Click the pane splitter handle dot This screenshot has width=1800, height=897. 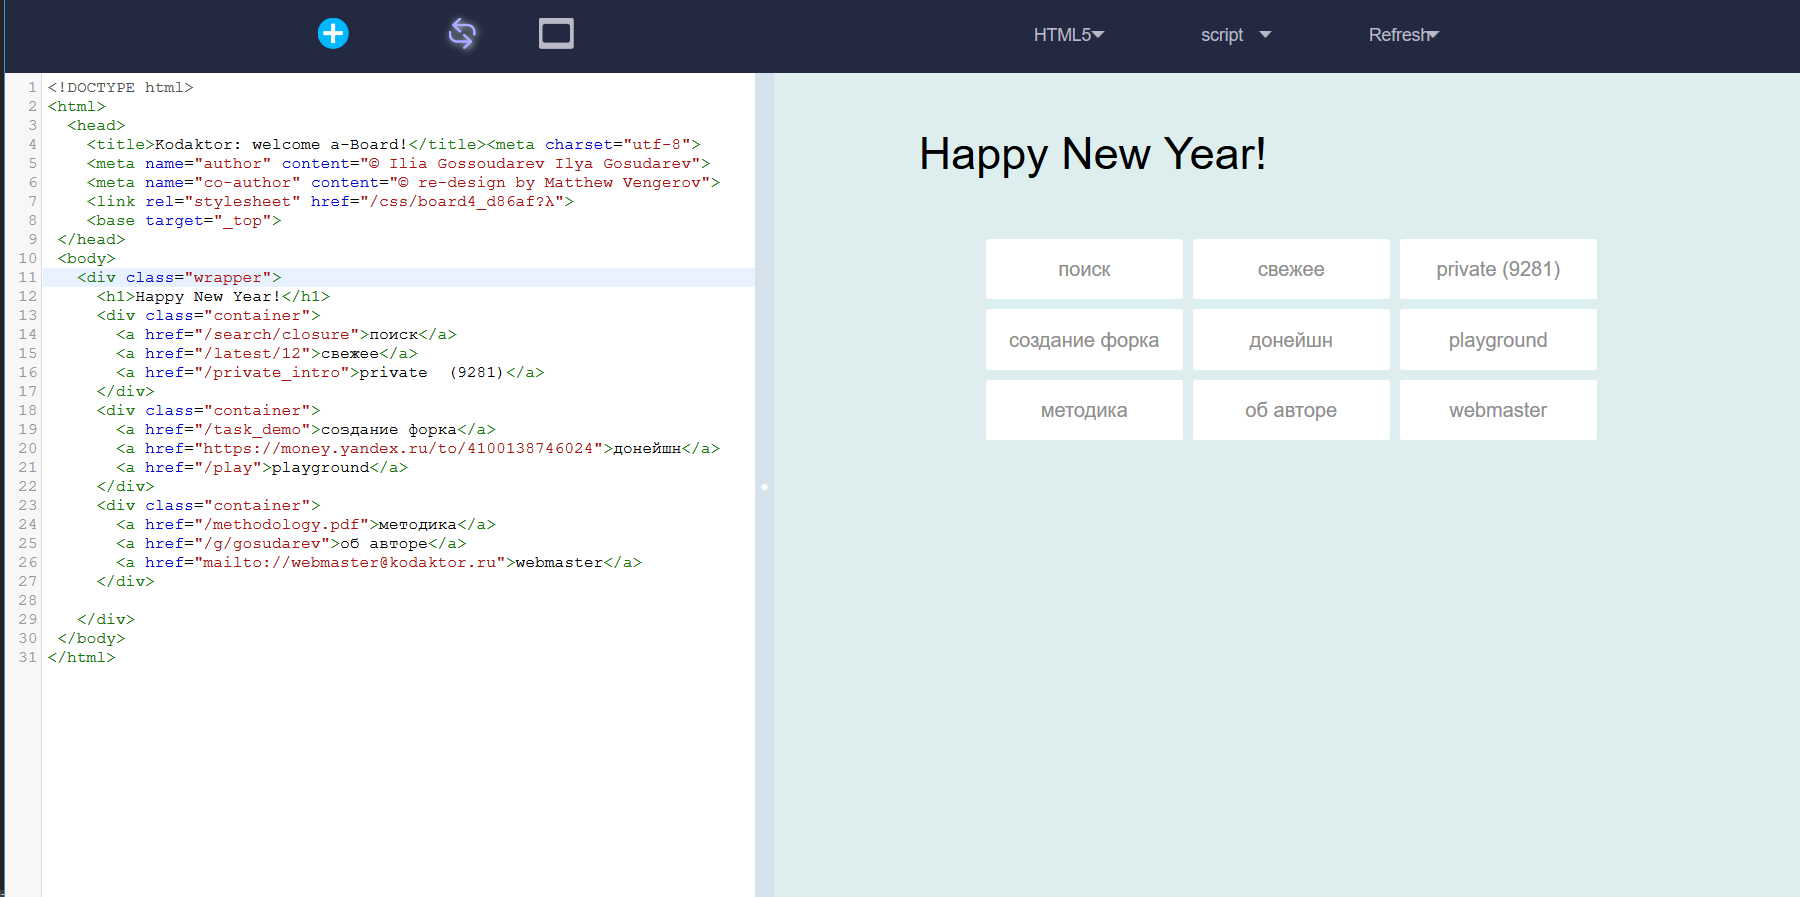764,487
